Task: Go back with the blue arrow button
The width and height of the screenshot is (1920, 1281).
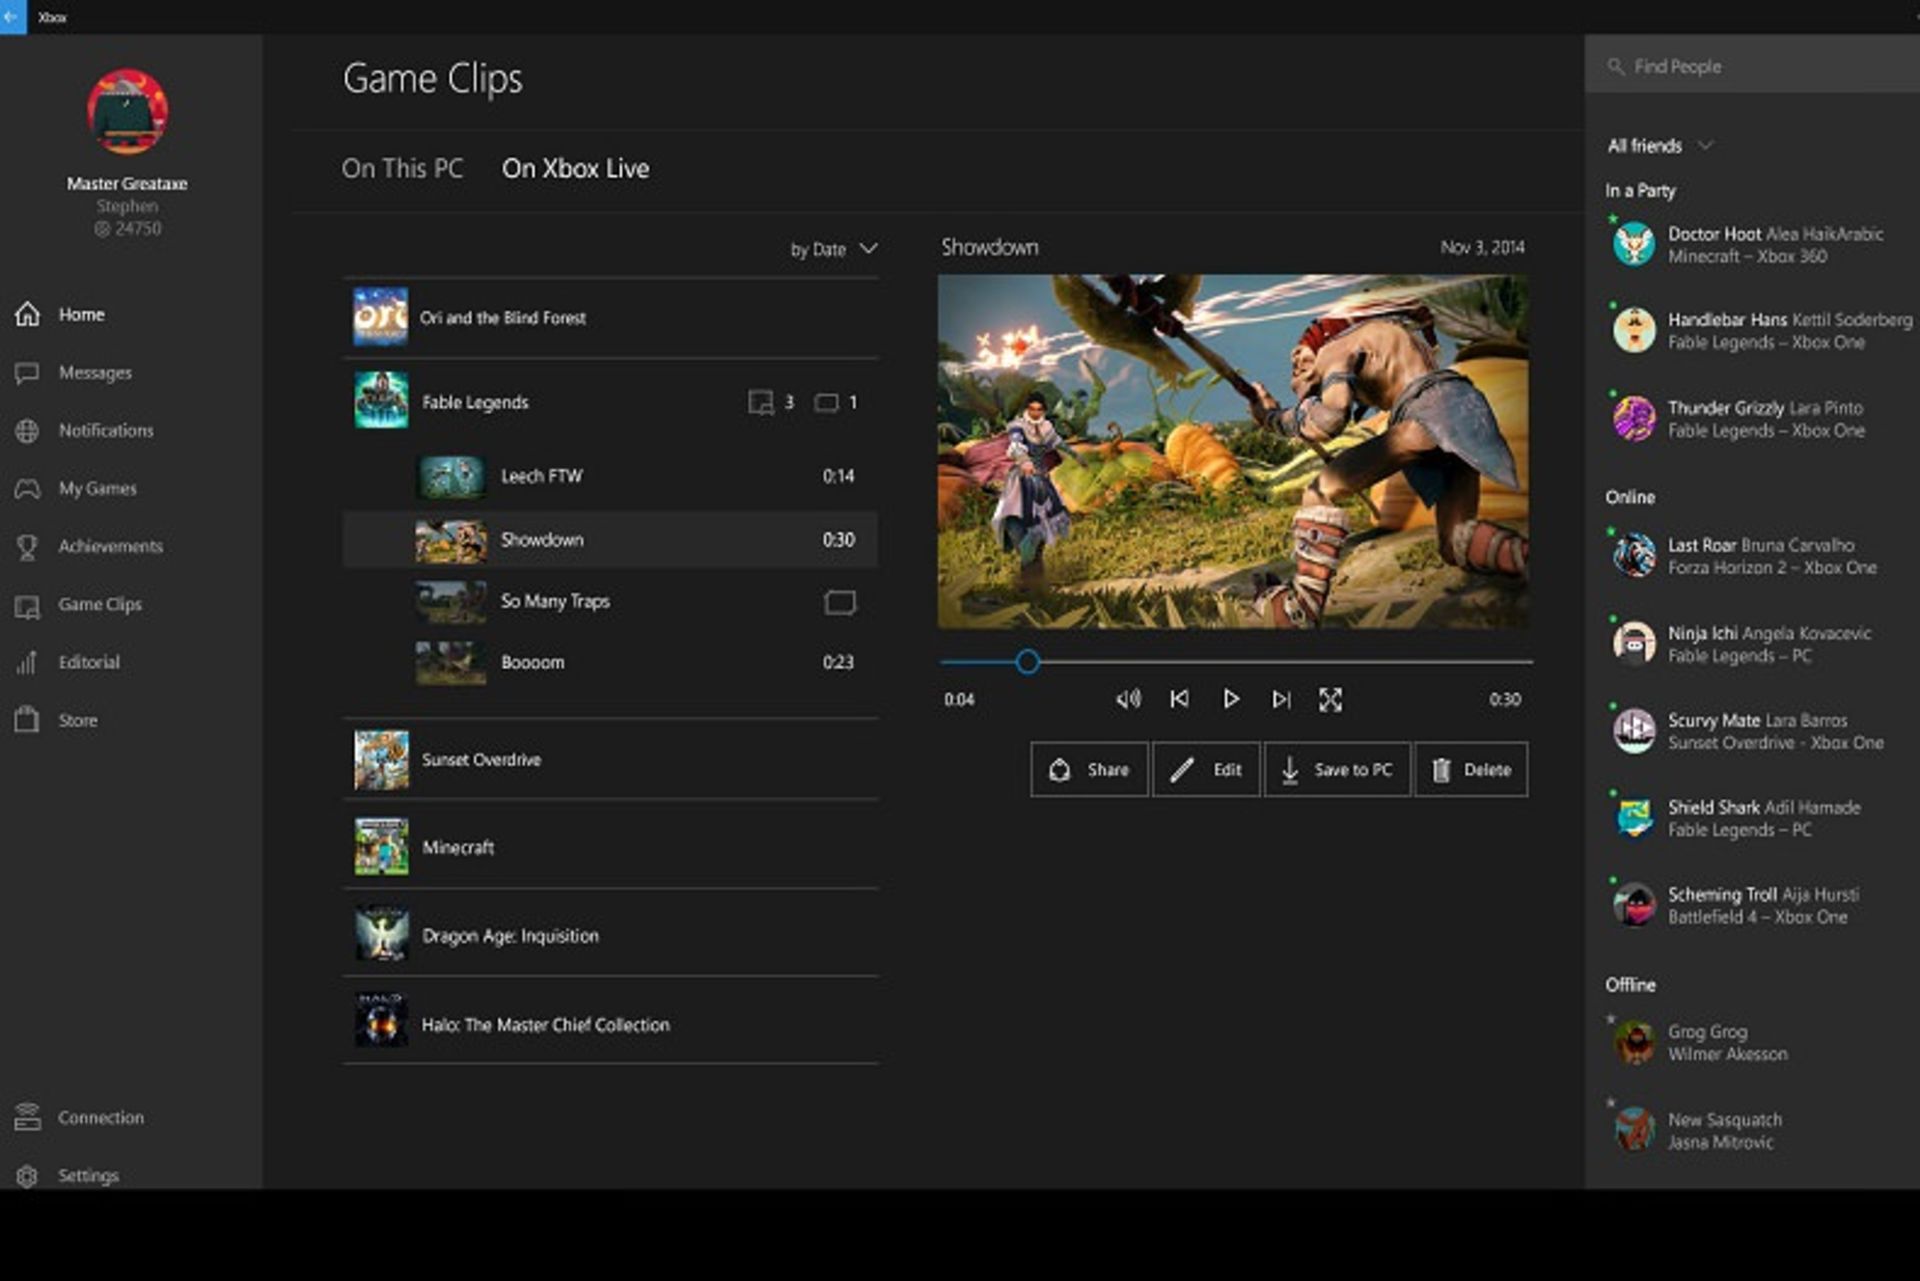Action: pos(12,17)
